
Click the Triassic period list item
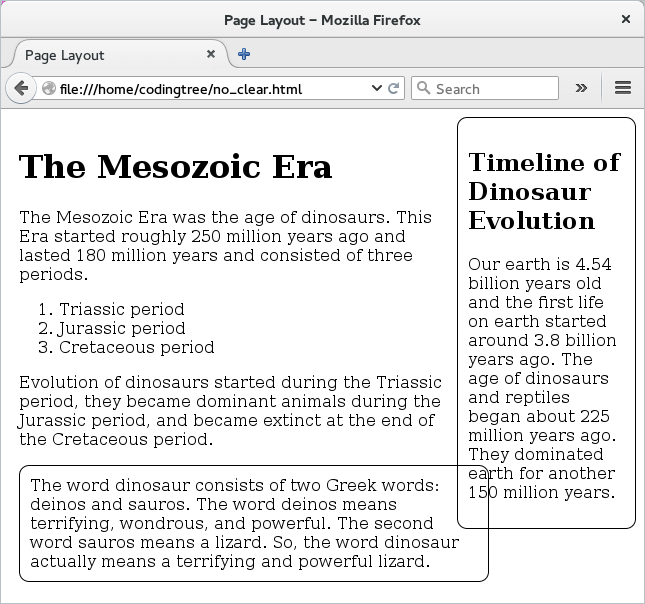[x=121, y=309]
